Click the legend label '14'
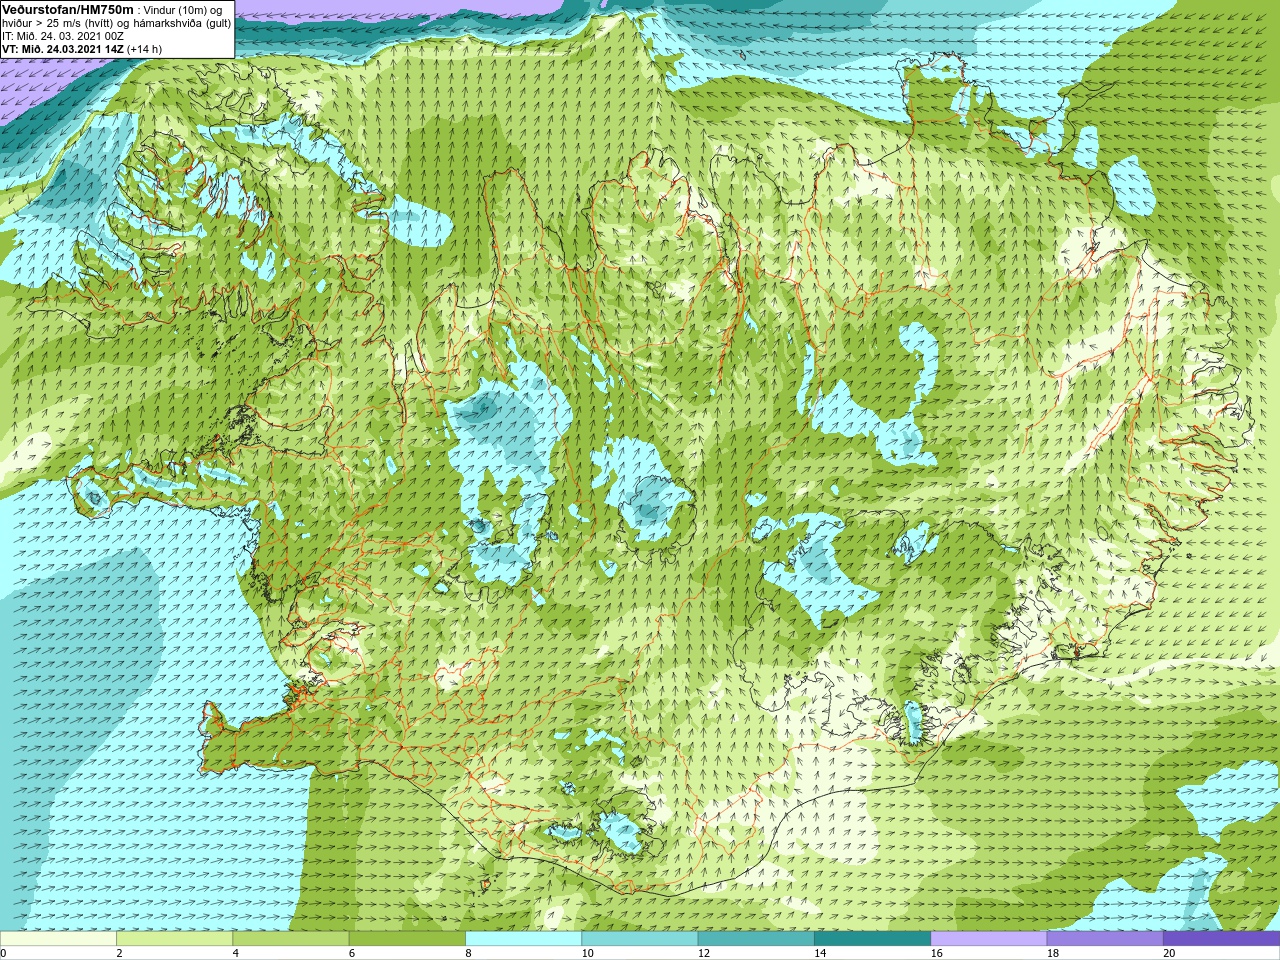Image resolution: width=1280 pixels, height=960 pixels. (x=820, y=953)
